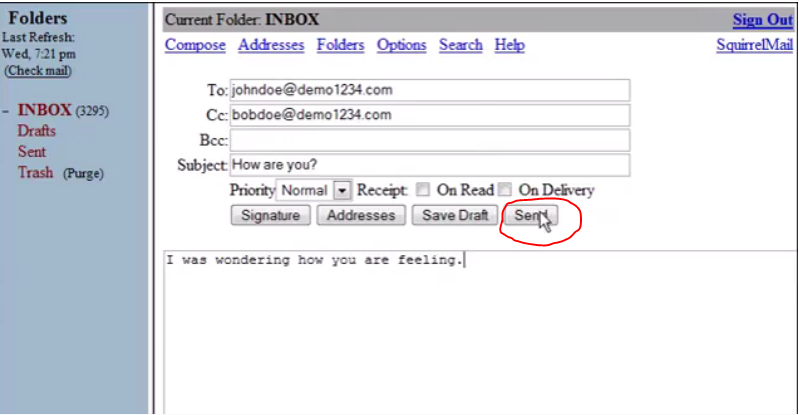Enable the On Read receipt checkbox
Viewport: 799px width, 415px height.
pos(422,190)
